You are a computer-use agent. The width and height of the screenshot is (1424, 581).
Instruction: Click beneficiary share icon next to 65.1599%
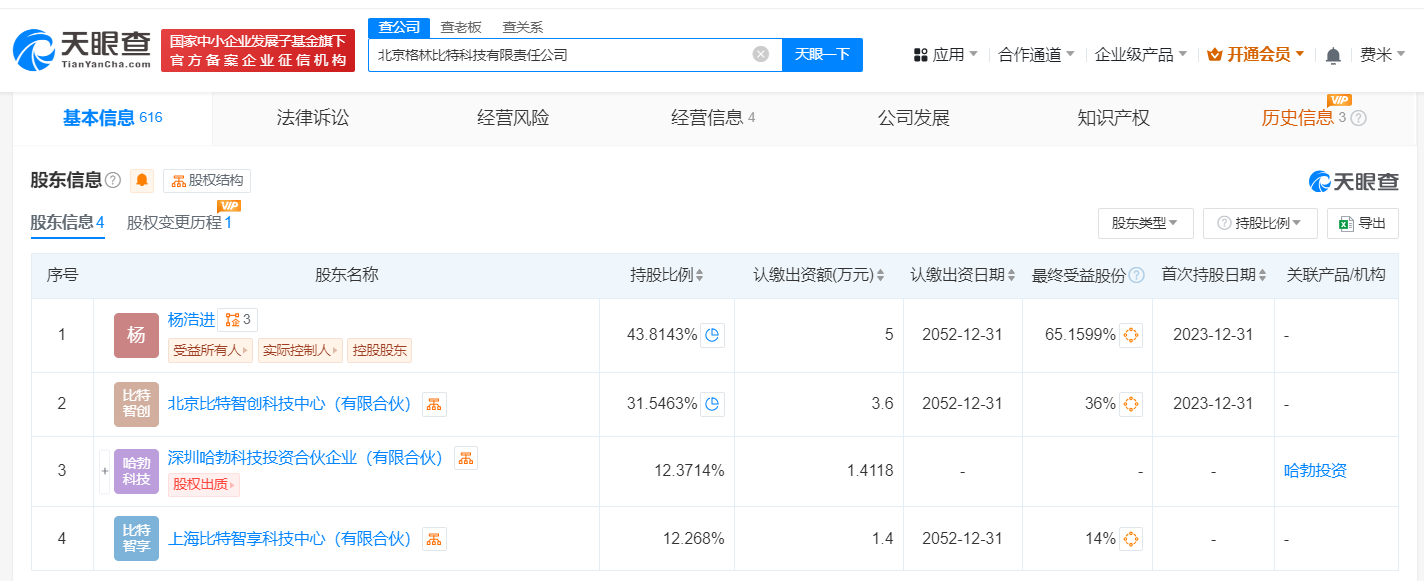[1131, 335]
